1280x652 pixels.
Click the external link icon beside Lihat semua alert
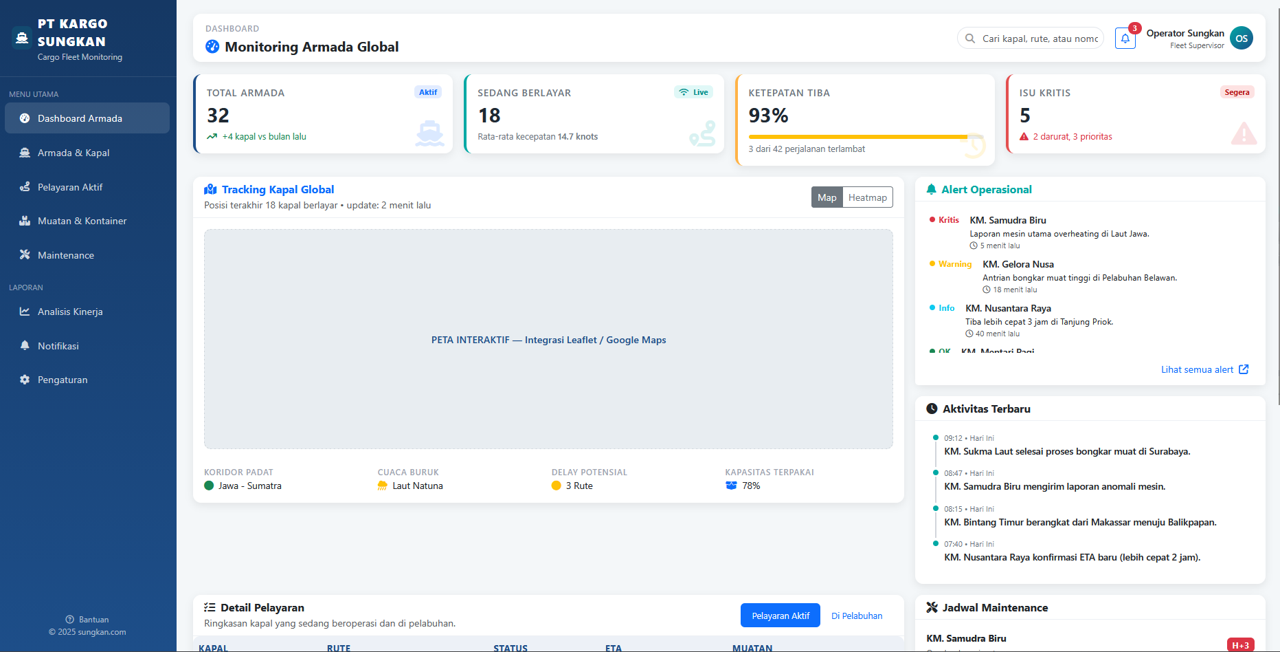1244,369
